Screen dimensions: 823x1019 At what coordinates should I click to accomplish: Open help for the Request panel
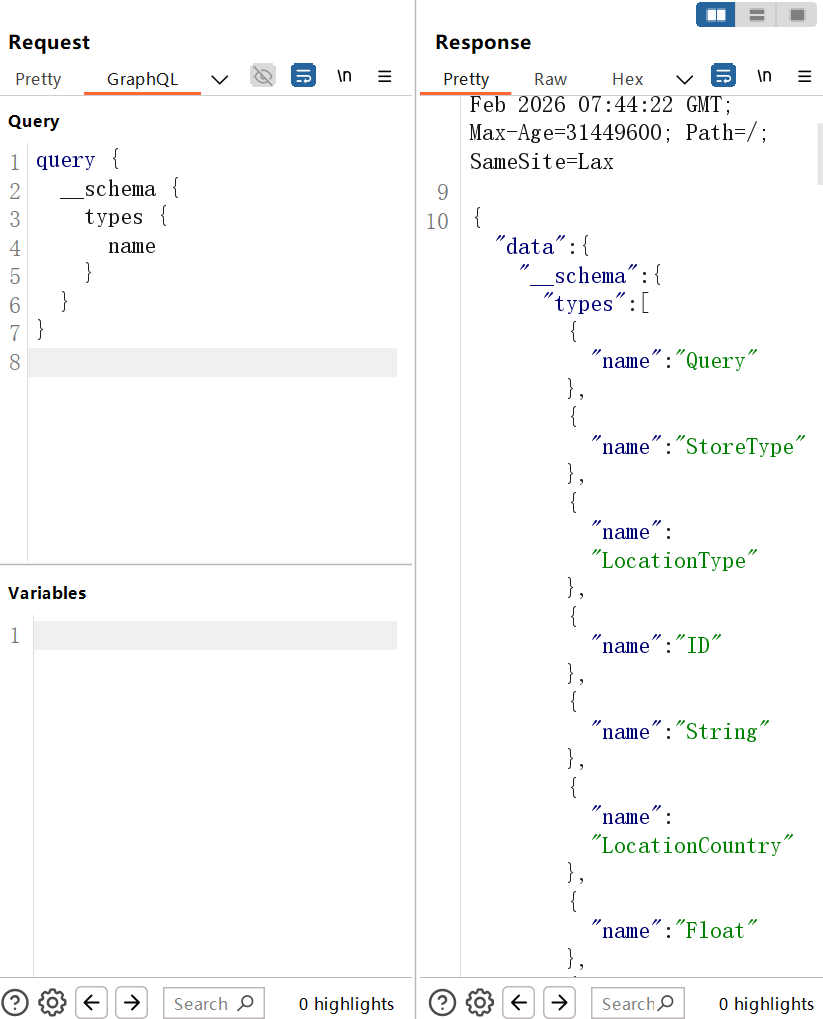click(14, 1002)
